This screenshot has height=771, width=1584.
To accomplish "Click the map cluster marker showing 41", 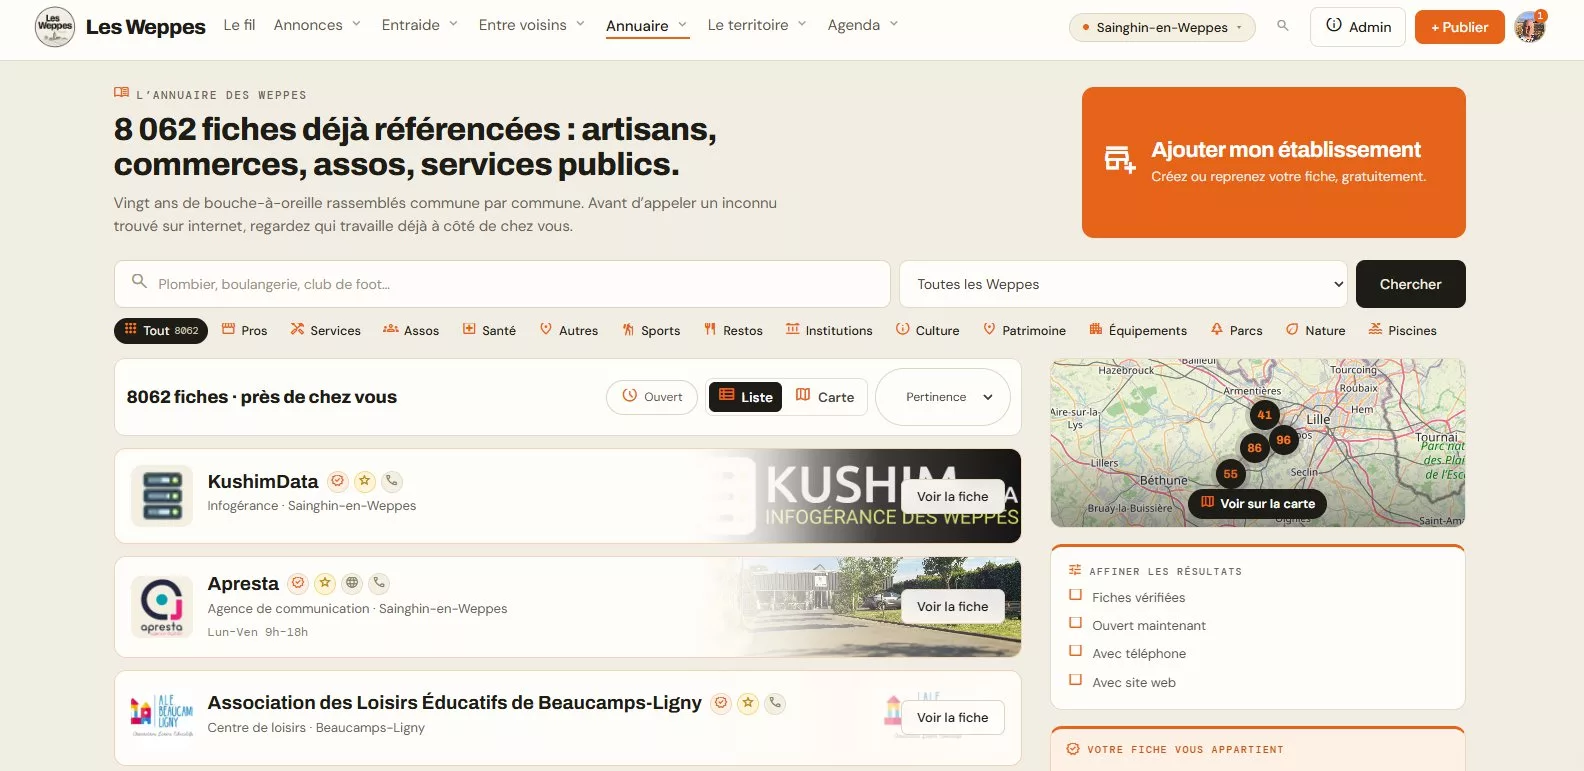I will pyautogui.click(x=1264, y=414).
